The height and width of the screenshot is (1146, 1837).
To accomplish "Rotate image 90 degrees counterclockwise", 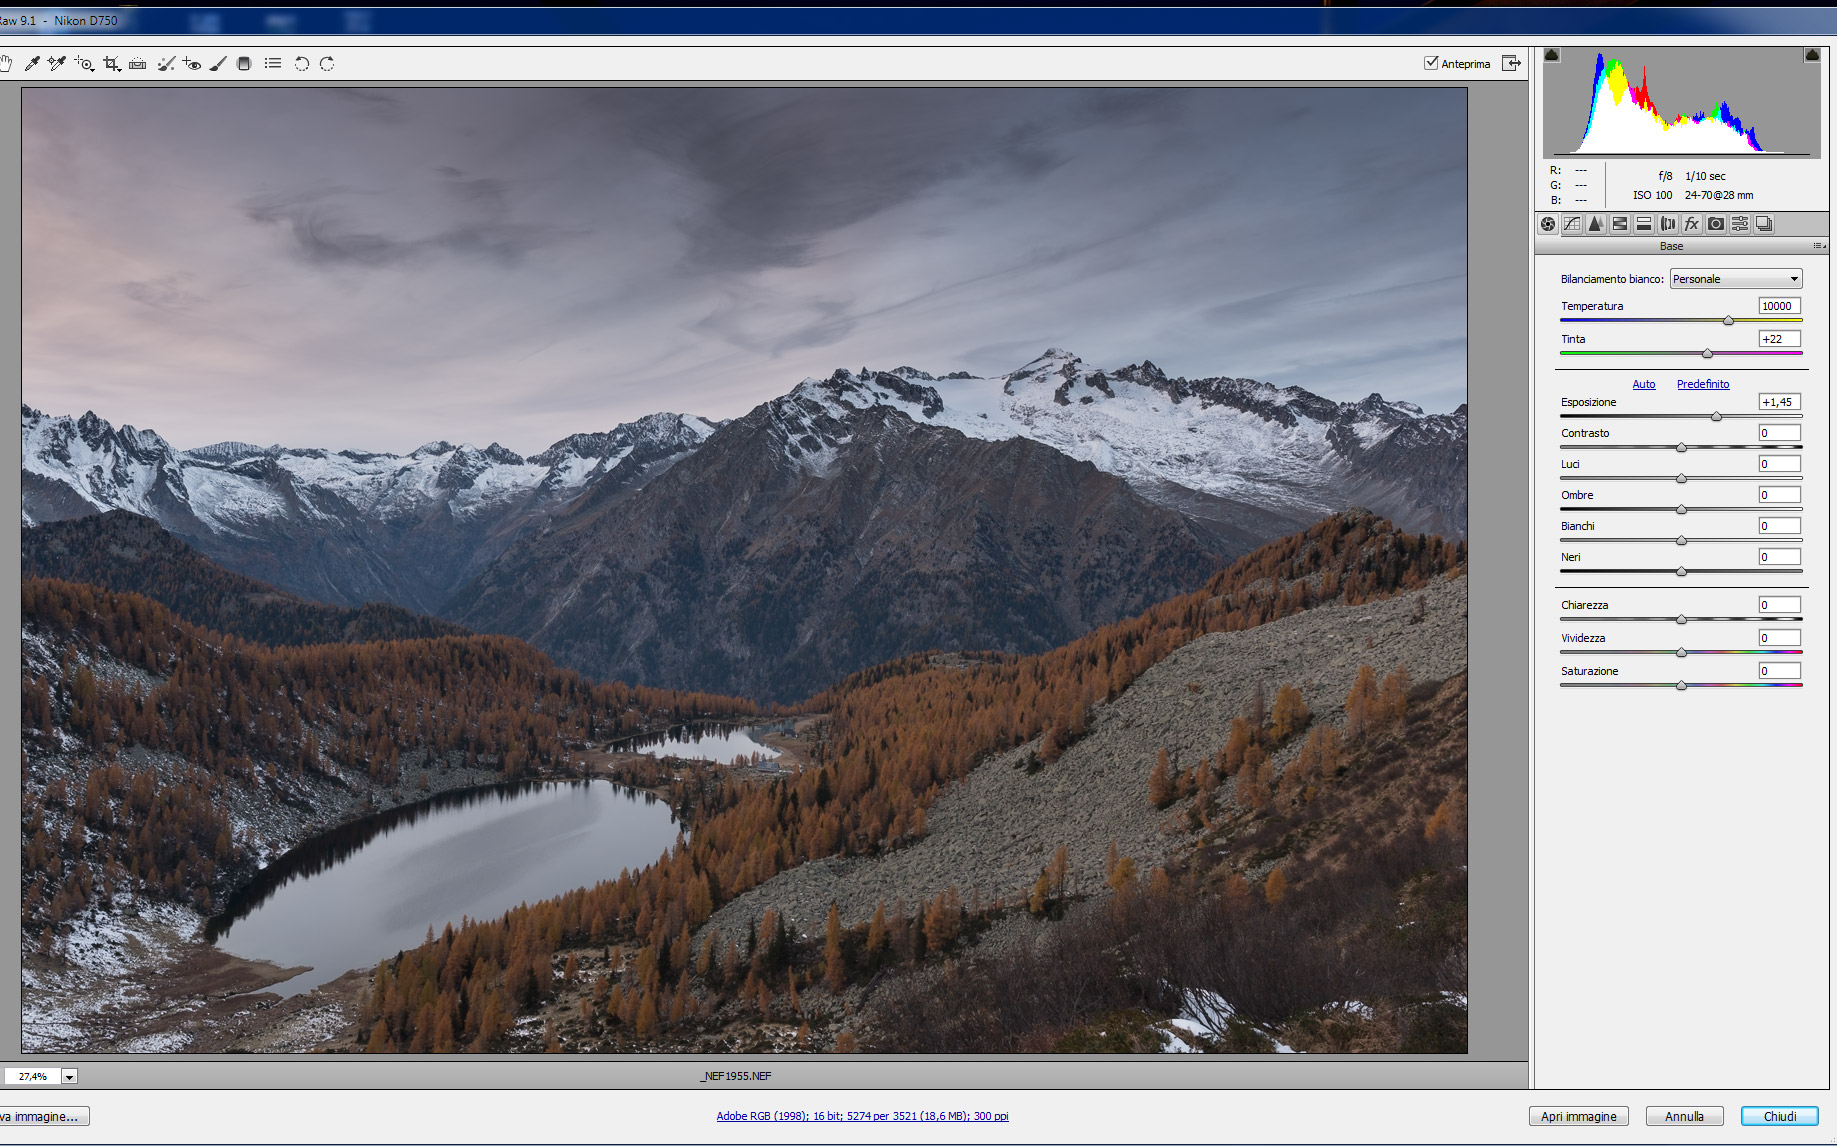I will 301,64.
